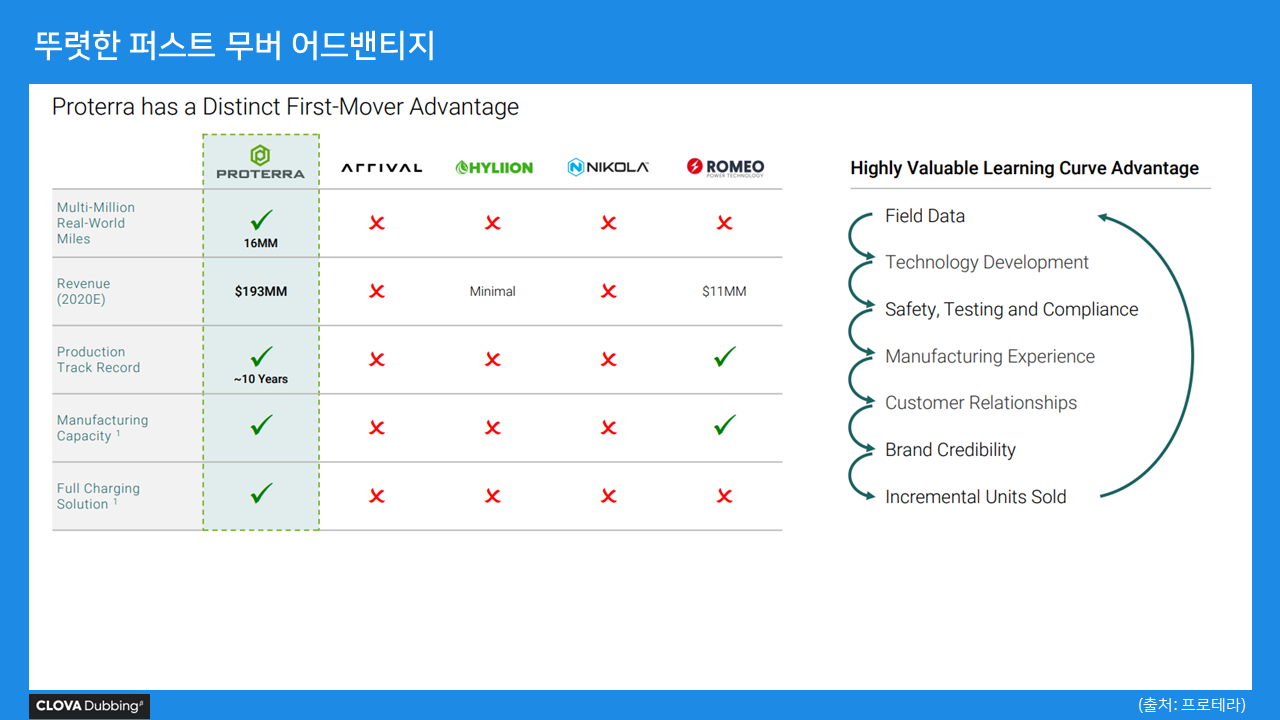Screen dimensions: 1280x720
Task: Click Hyliion's red X for Full Charging Solution
Action: (493, 496)
